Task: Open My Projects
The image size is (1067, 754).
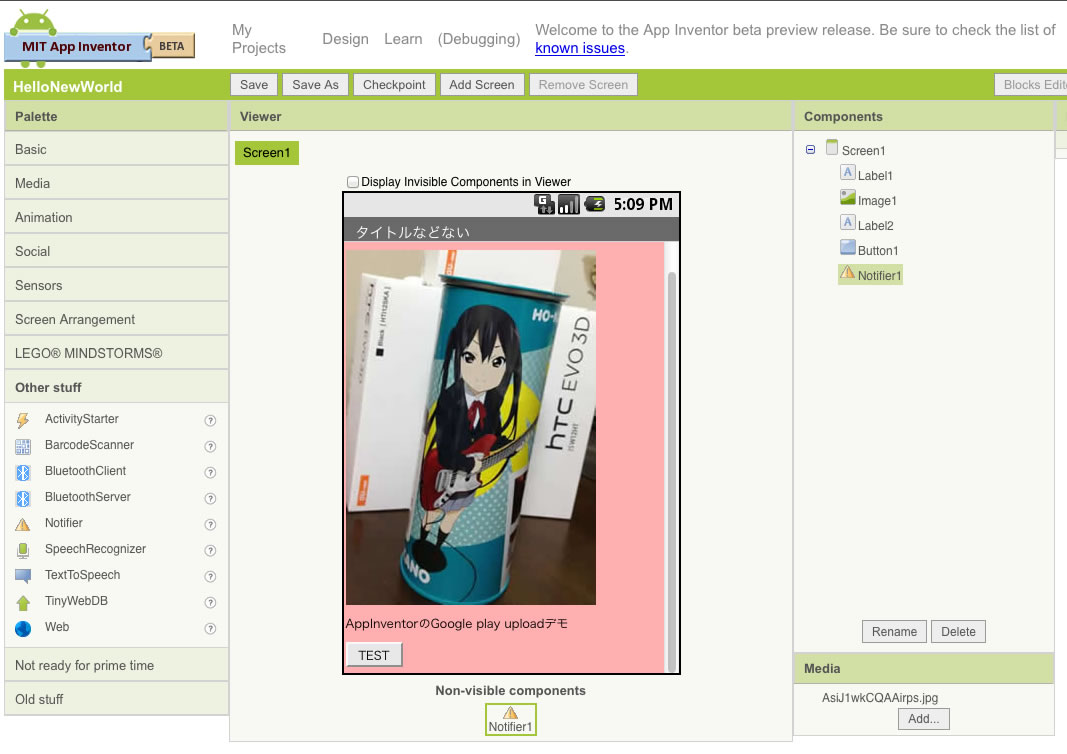Action: 259,39
